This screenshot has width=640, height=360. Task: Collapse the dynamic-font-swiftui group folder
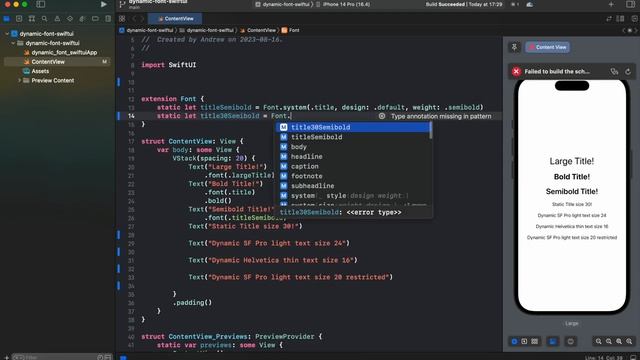pos(13,43)
